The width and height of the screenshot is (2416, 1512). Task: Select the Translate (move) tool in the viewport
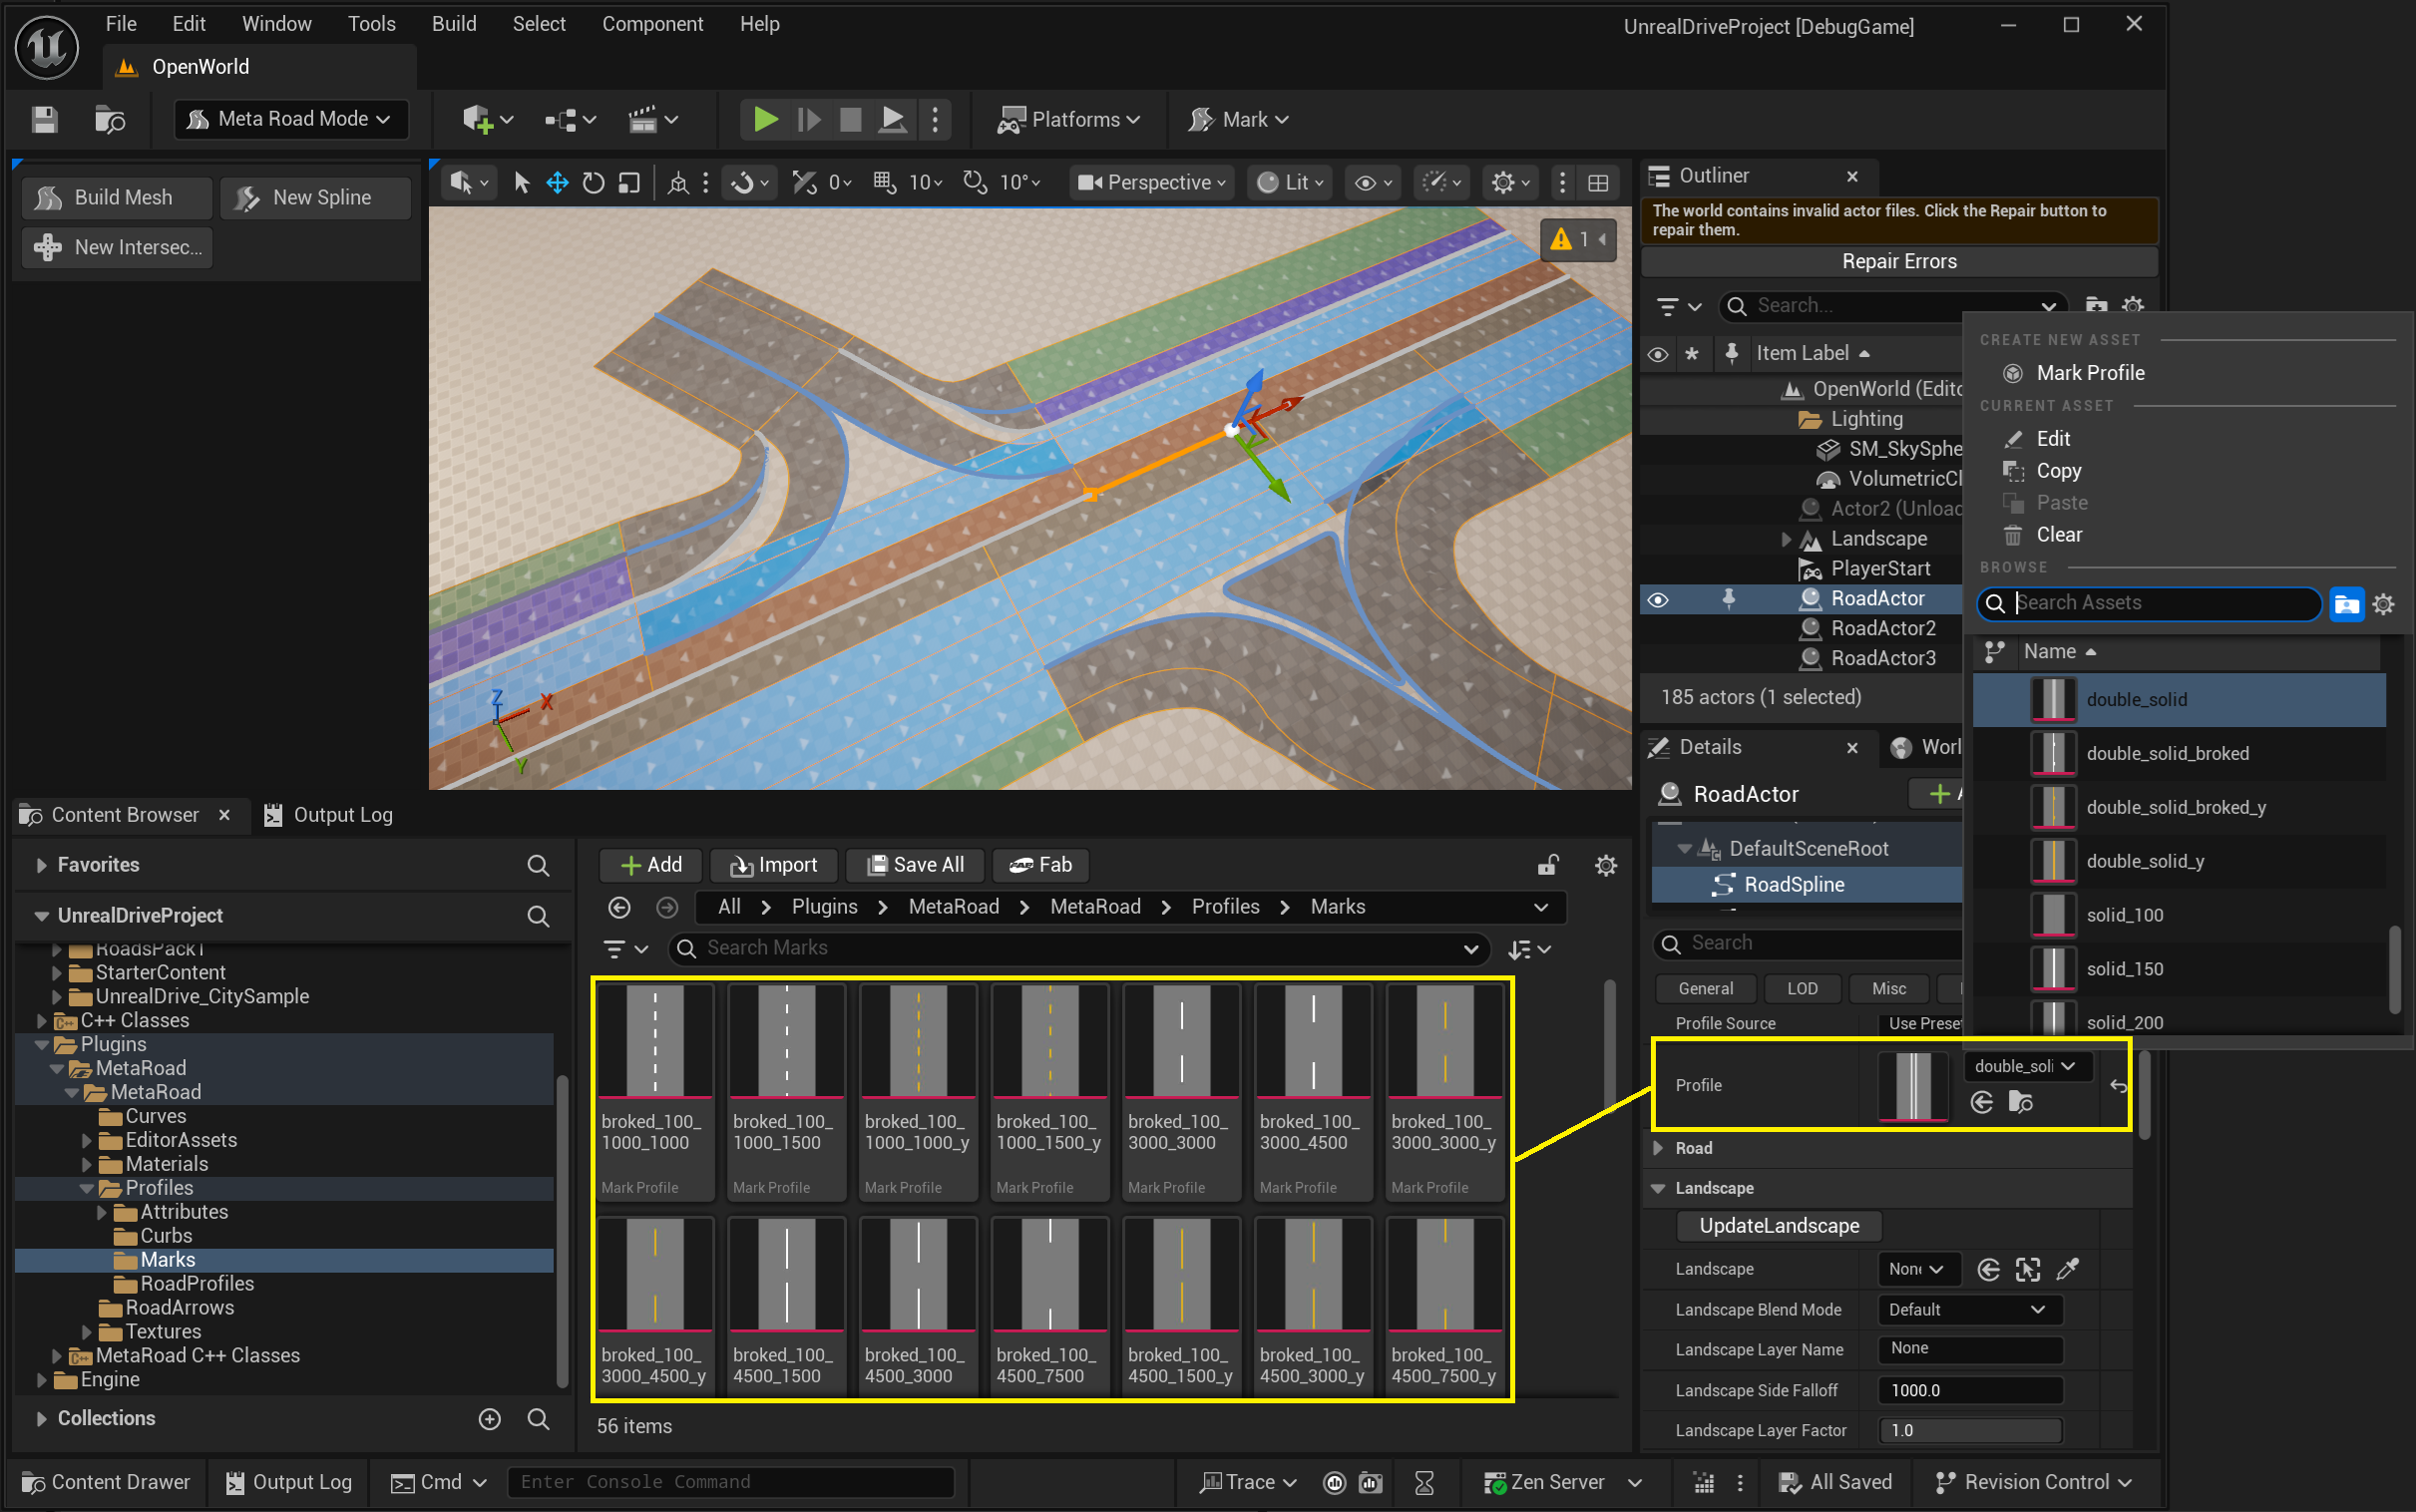[557, 182]
